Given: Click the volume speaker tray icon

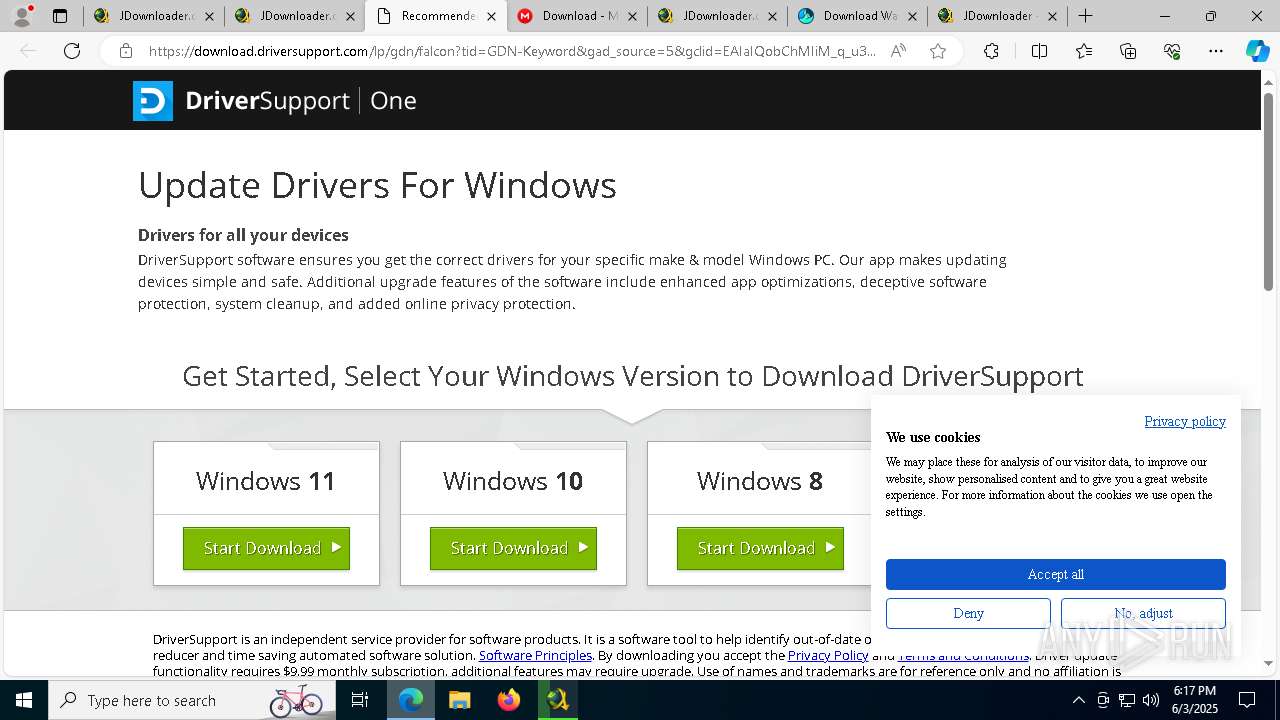Looking at the screenshot, I should point(1151,700).
